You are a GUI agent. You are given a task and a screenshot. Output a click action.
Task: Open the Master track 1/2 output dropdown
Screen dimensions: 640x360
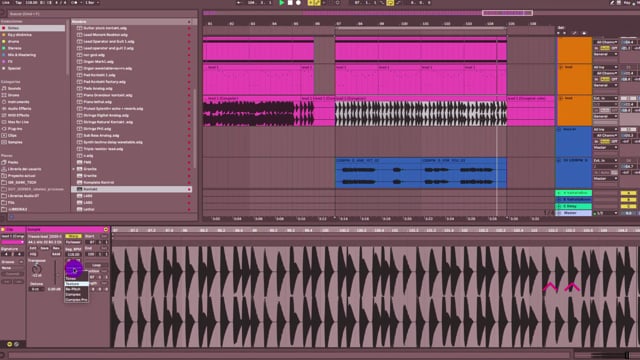(606, 213)
